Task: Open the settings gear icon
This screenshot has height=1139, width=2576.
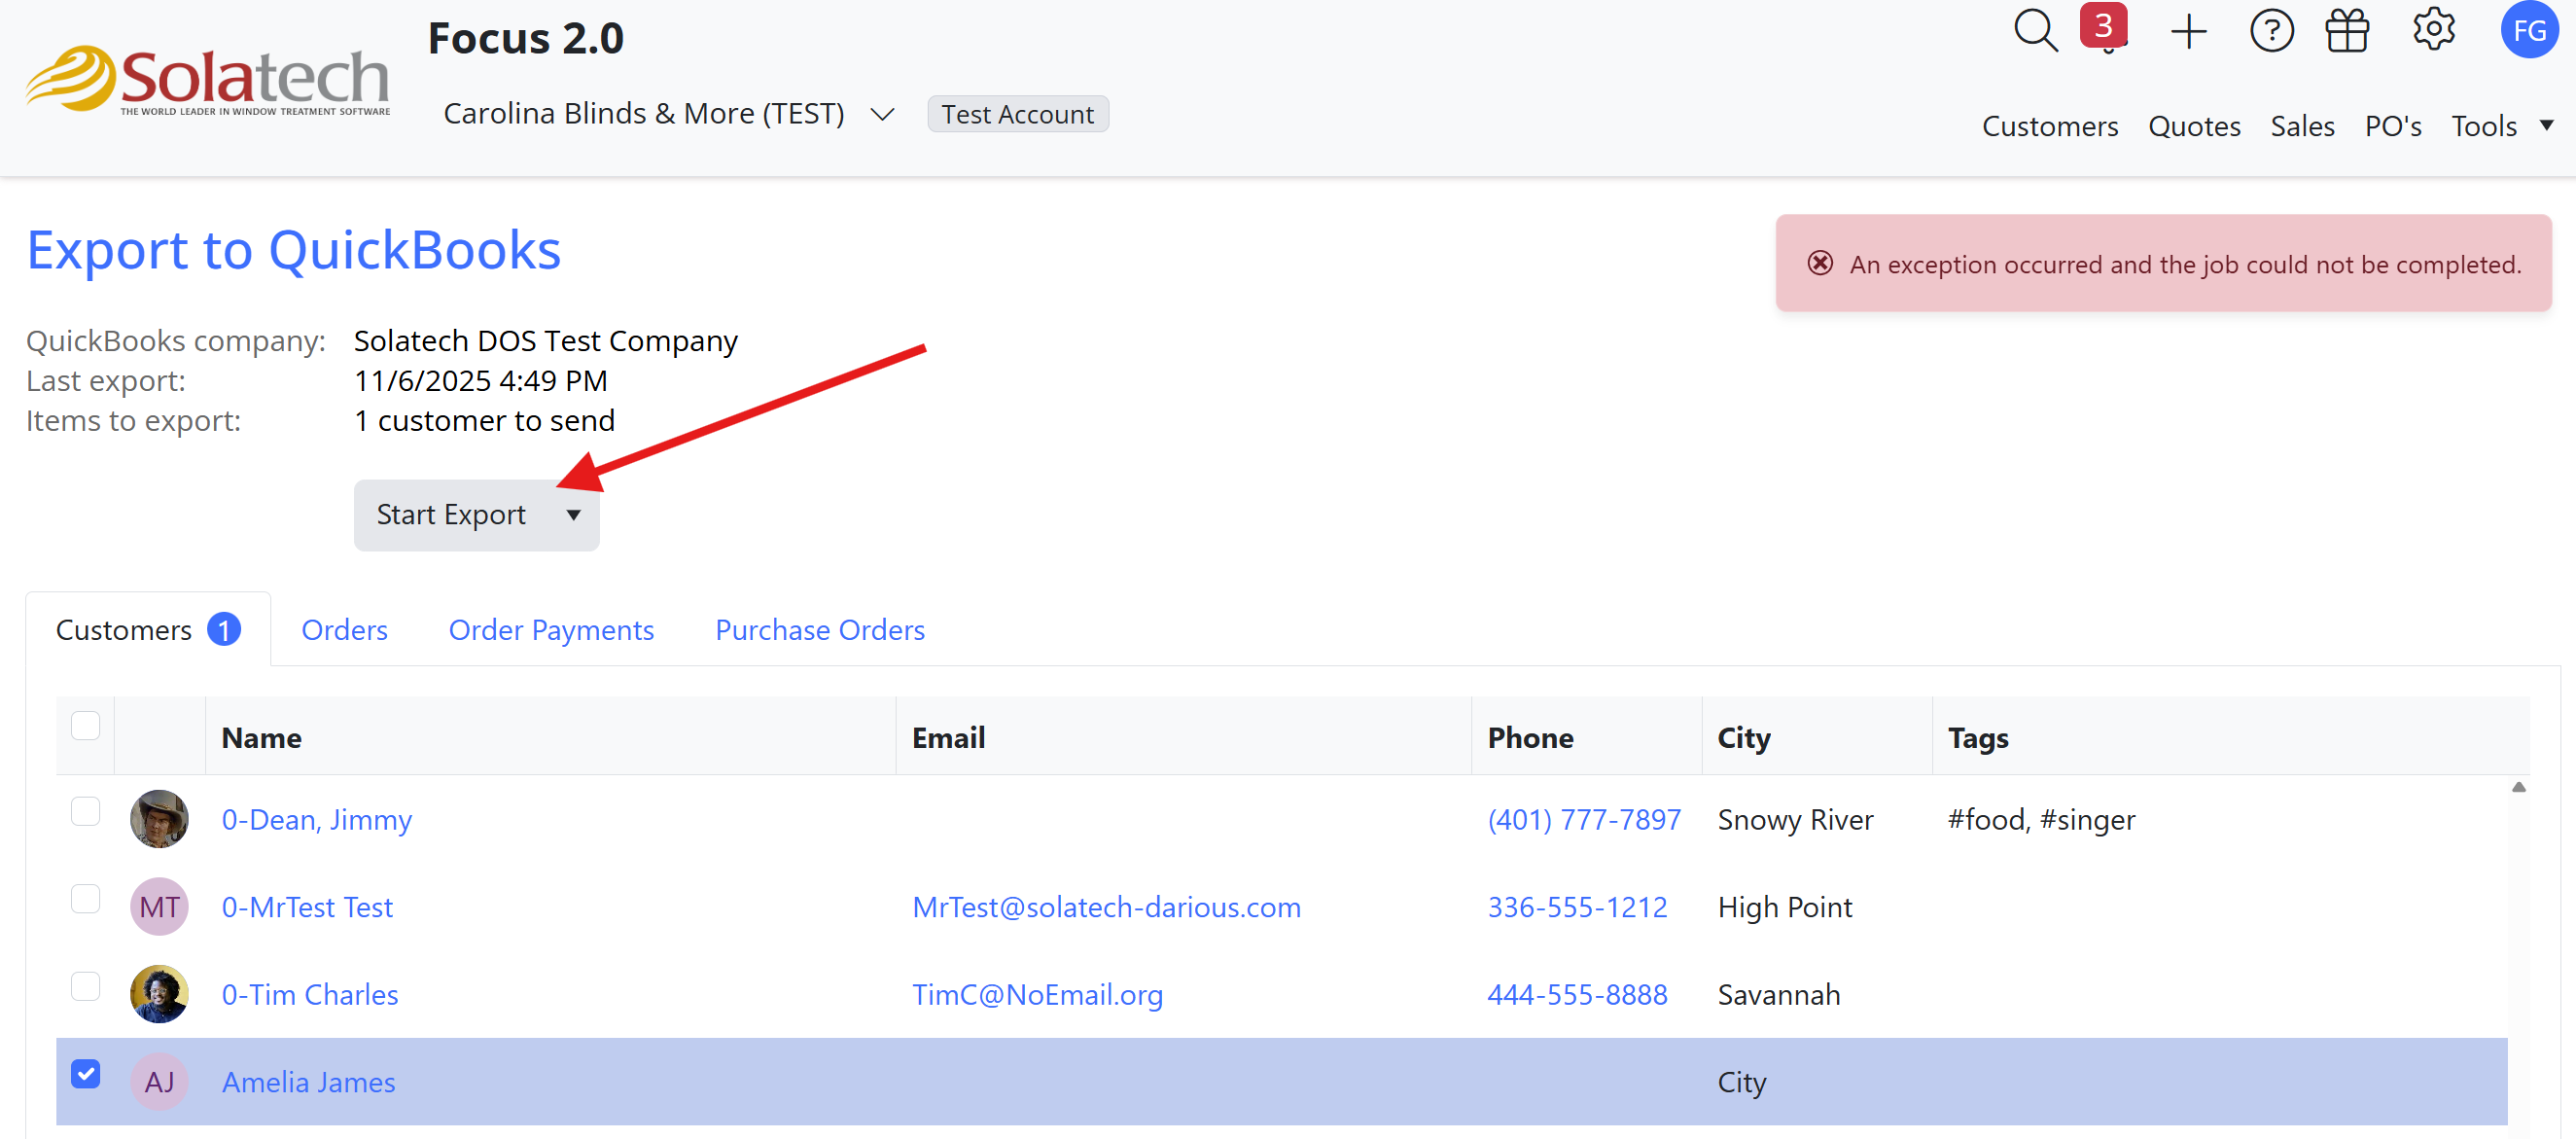Action: point(2432,30)
